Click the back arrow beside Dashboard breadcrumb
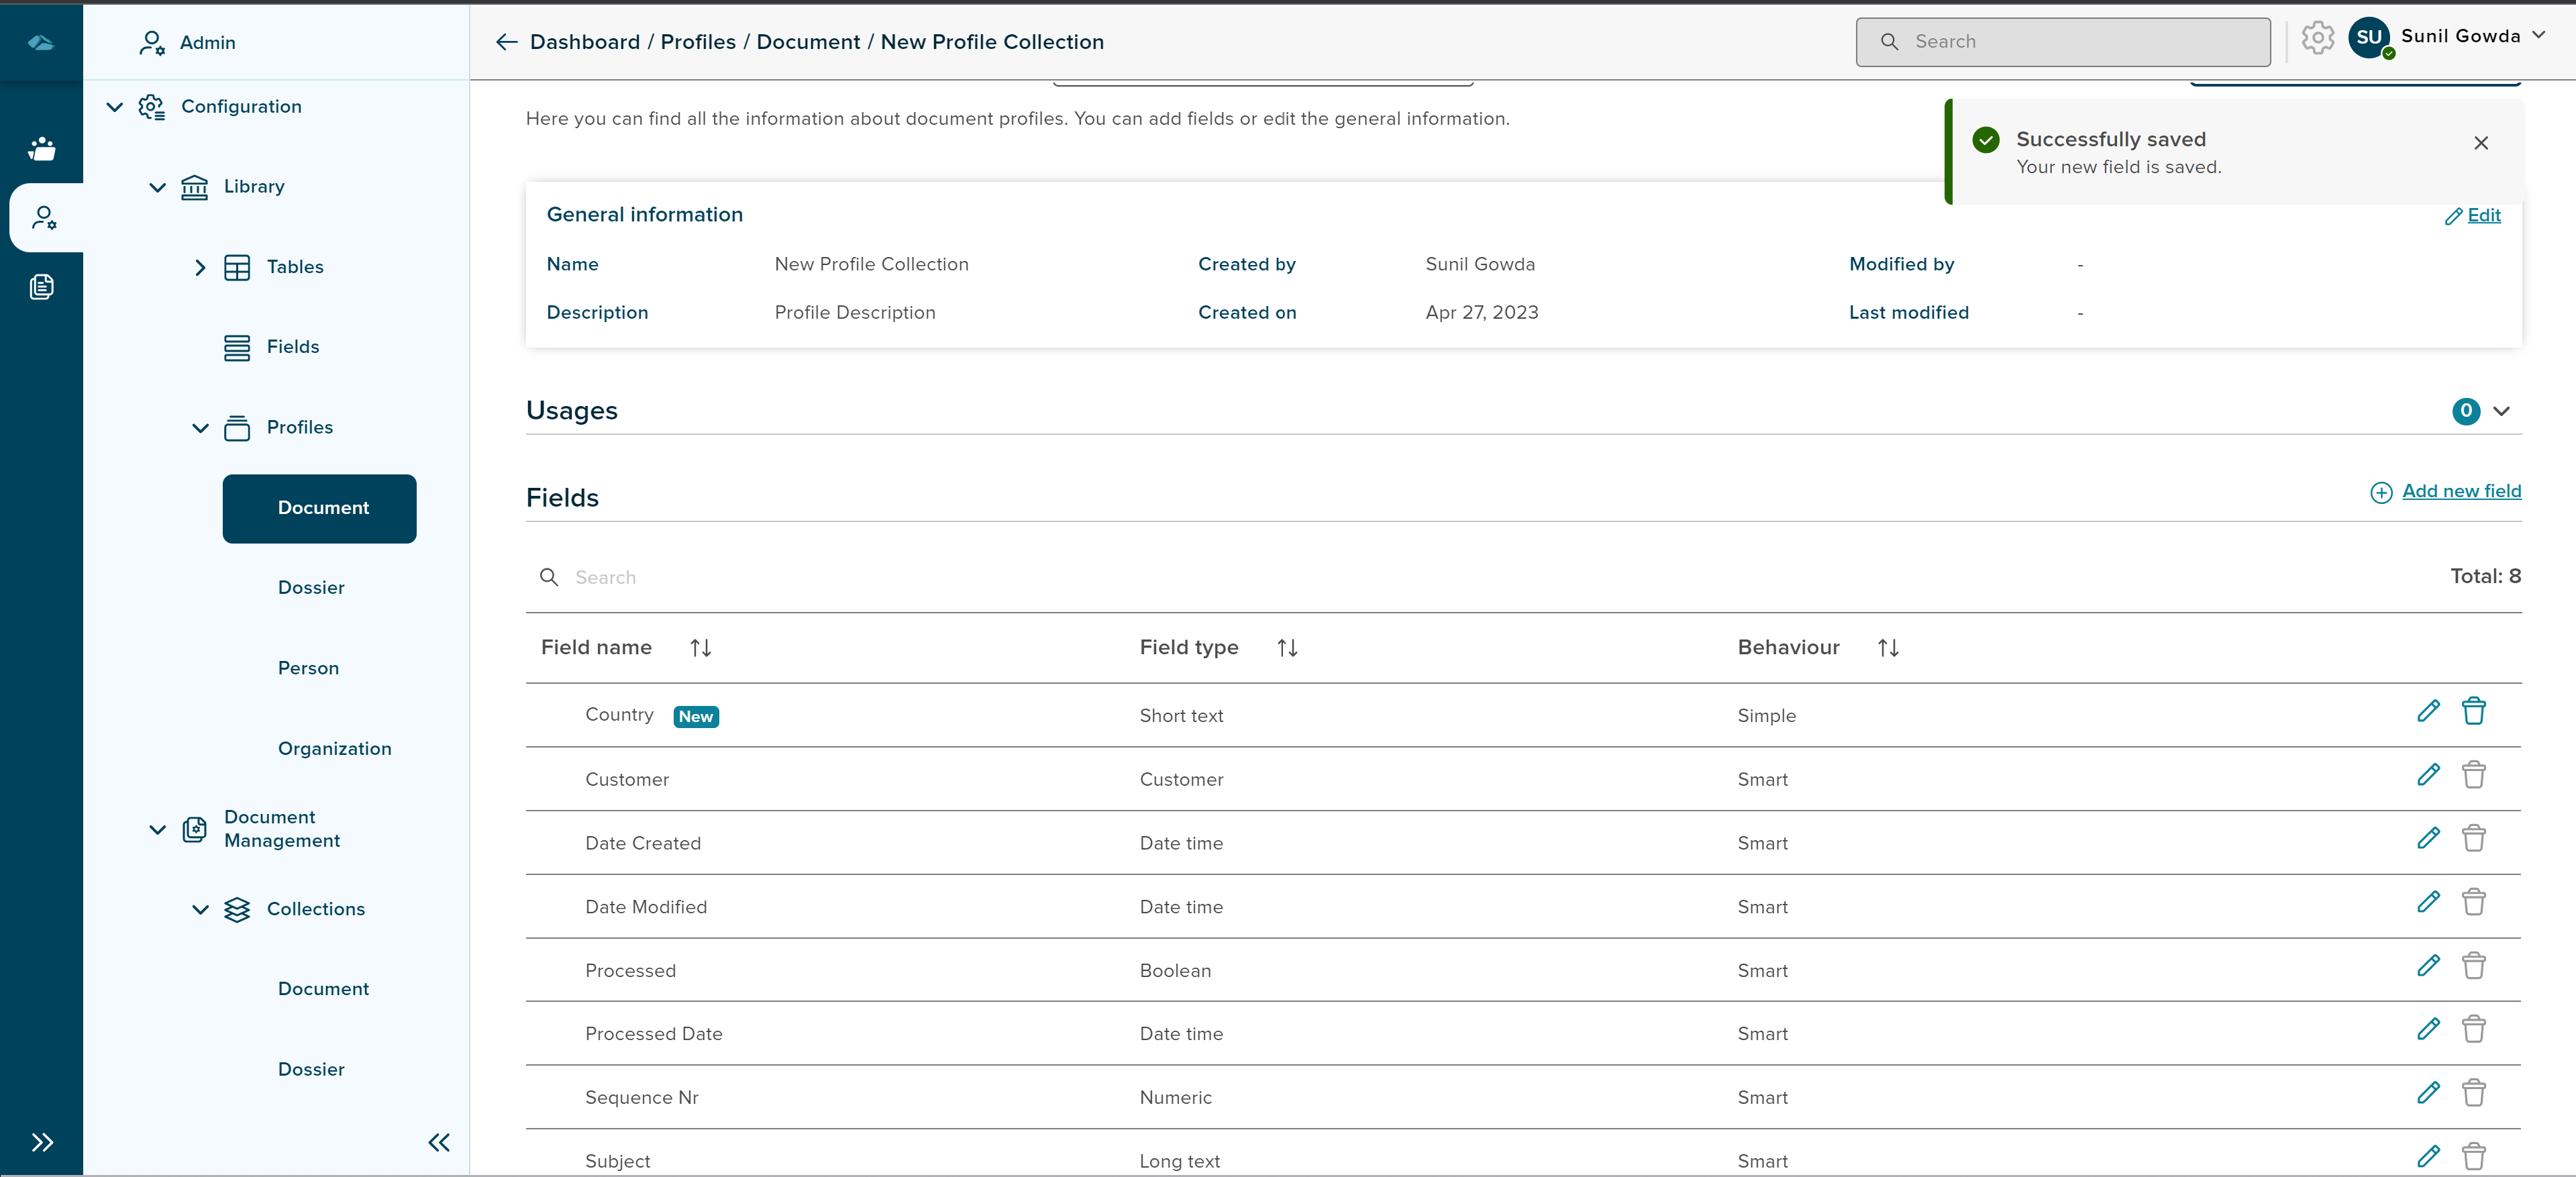Image resolution: width=2576 pixels, height=1177 pixels. click(x=506, y=42)
